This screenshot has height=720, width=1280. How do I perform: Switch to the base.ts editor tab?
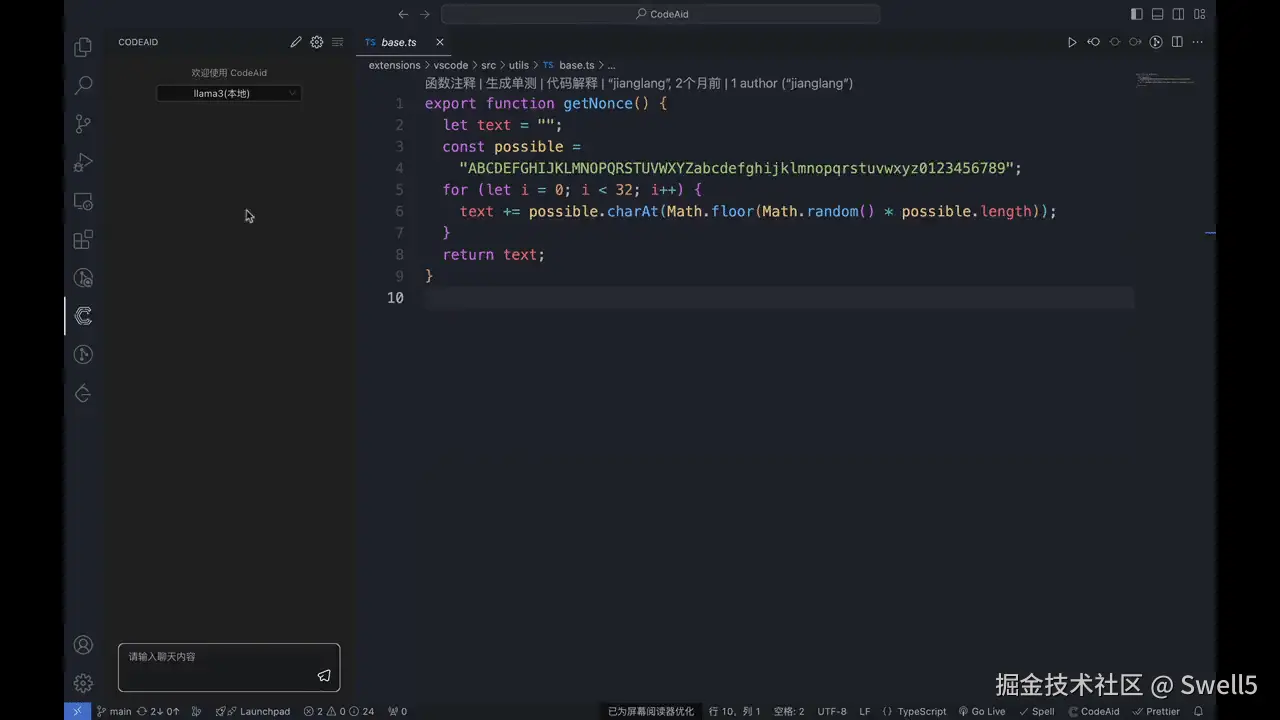(x=398, y=42)
